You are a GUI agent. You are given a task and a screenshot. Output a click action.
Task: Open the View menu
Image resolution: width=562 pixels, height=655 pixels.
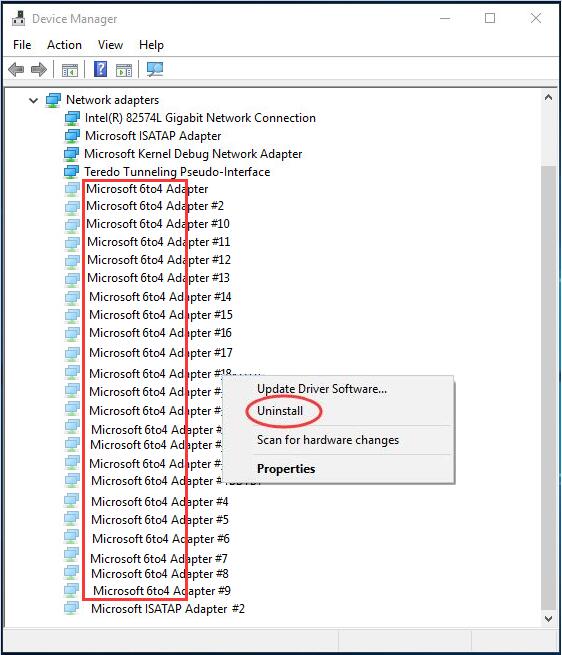click(110, 45)
